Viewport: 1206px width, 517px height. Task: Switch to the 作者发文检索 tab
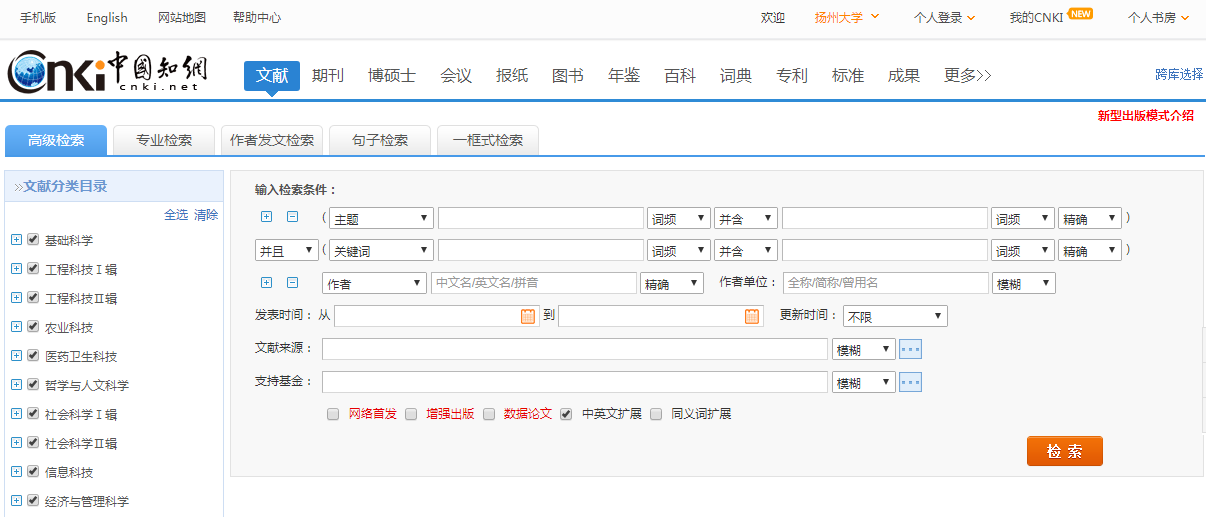272,140
